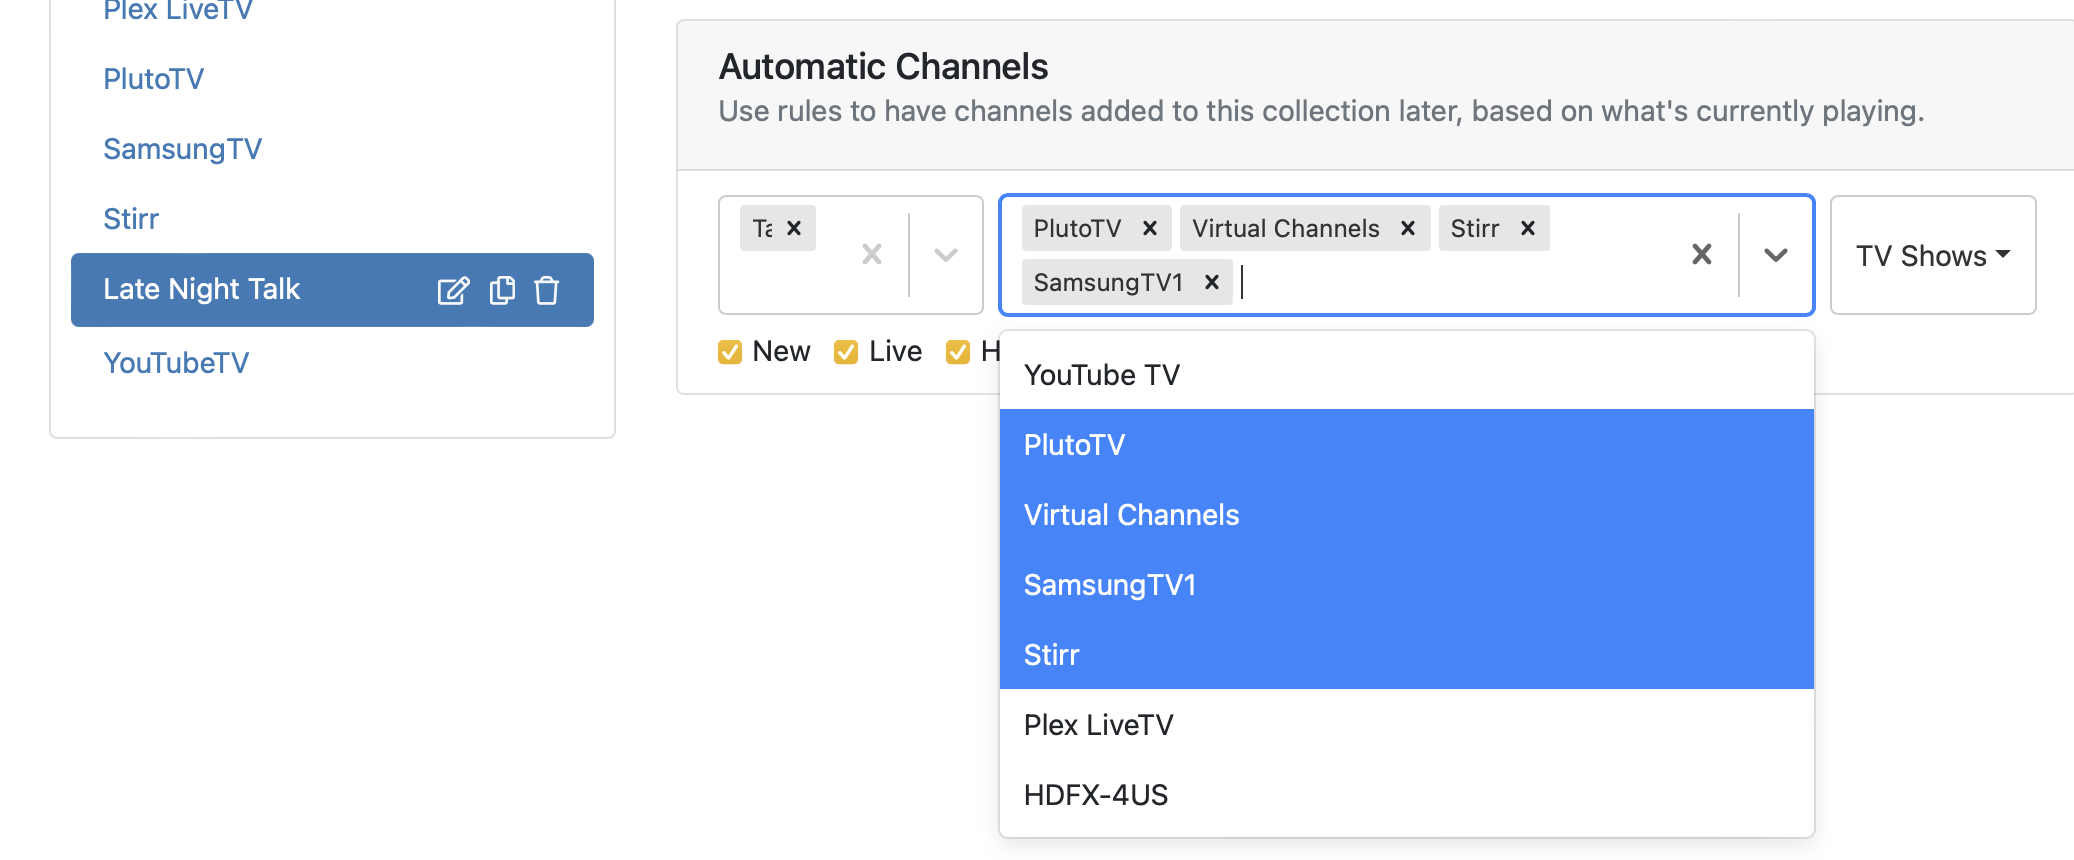
Task: Duplicate the Late Night Talk collection
Action: tap(502, 291)
